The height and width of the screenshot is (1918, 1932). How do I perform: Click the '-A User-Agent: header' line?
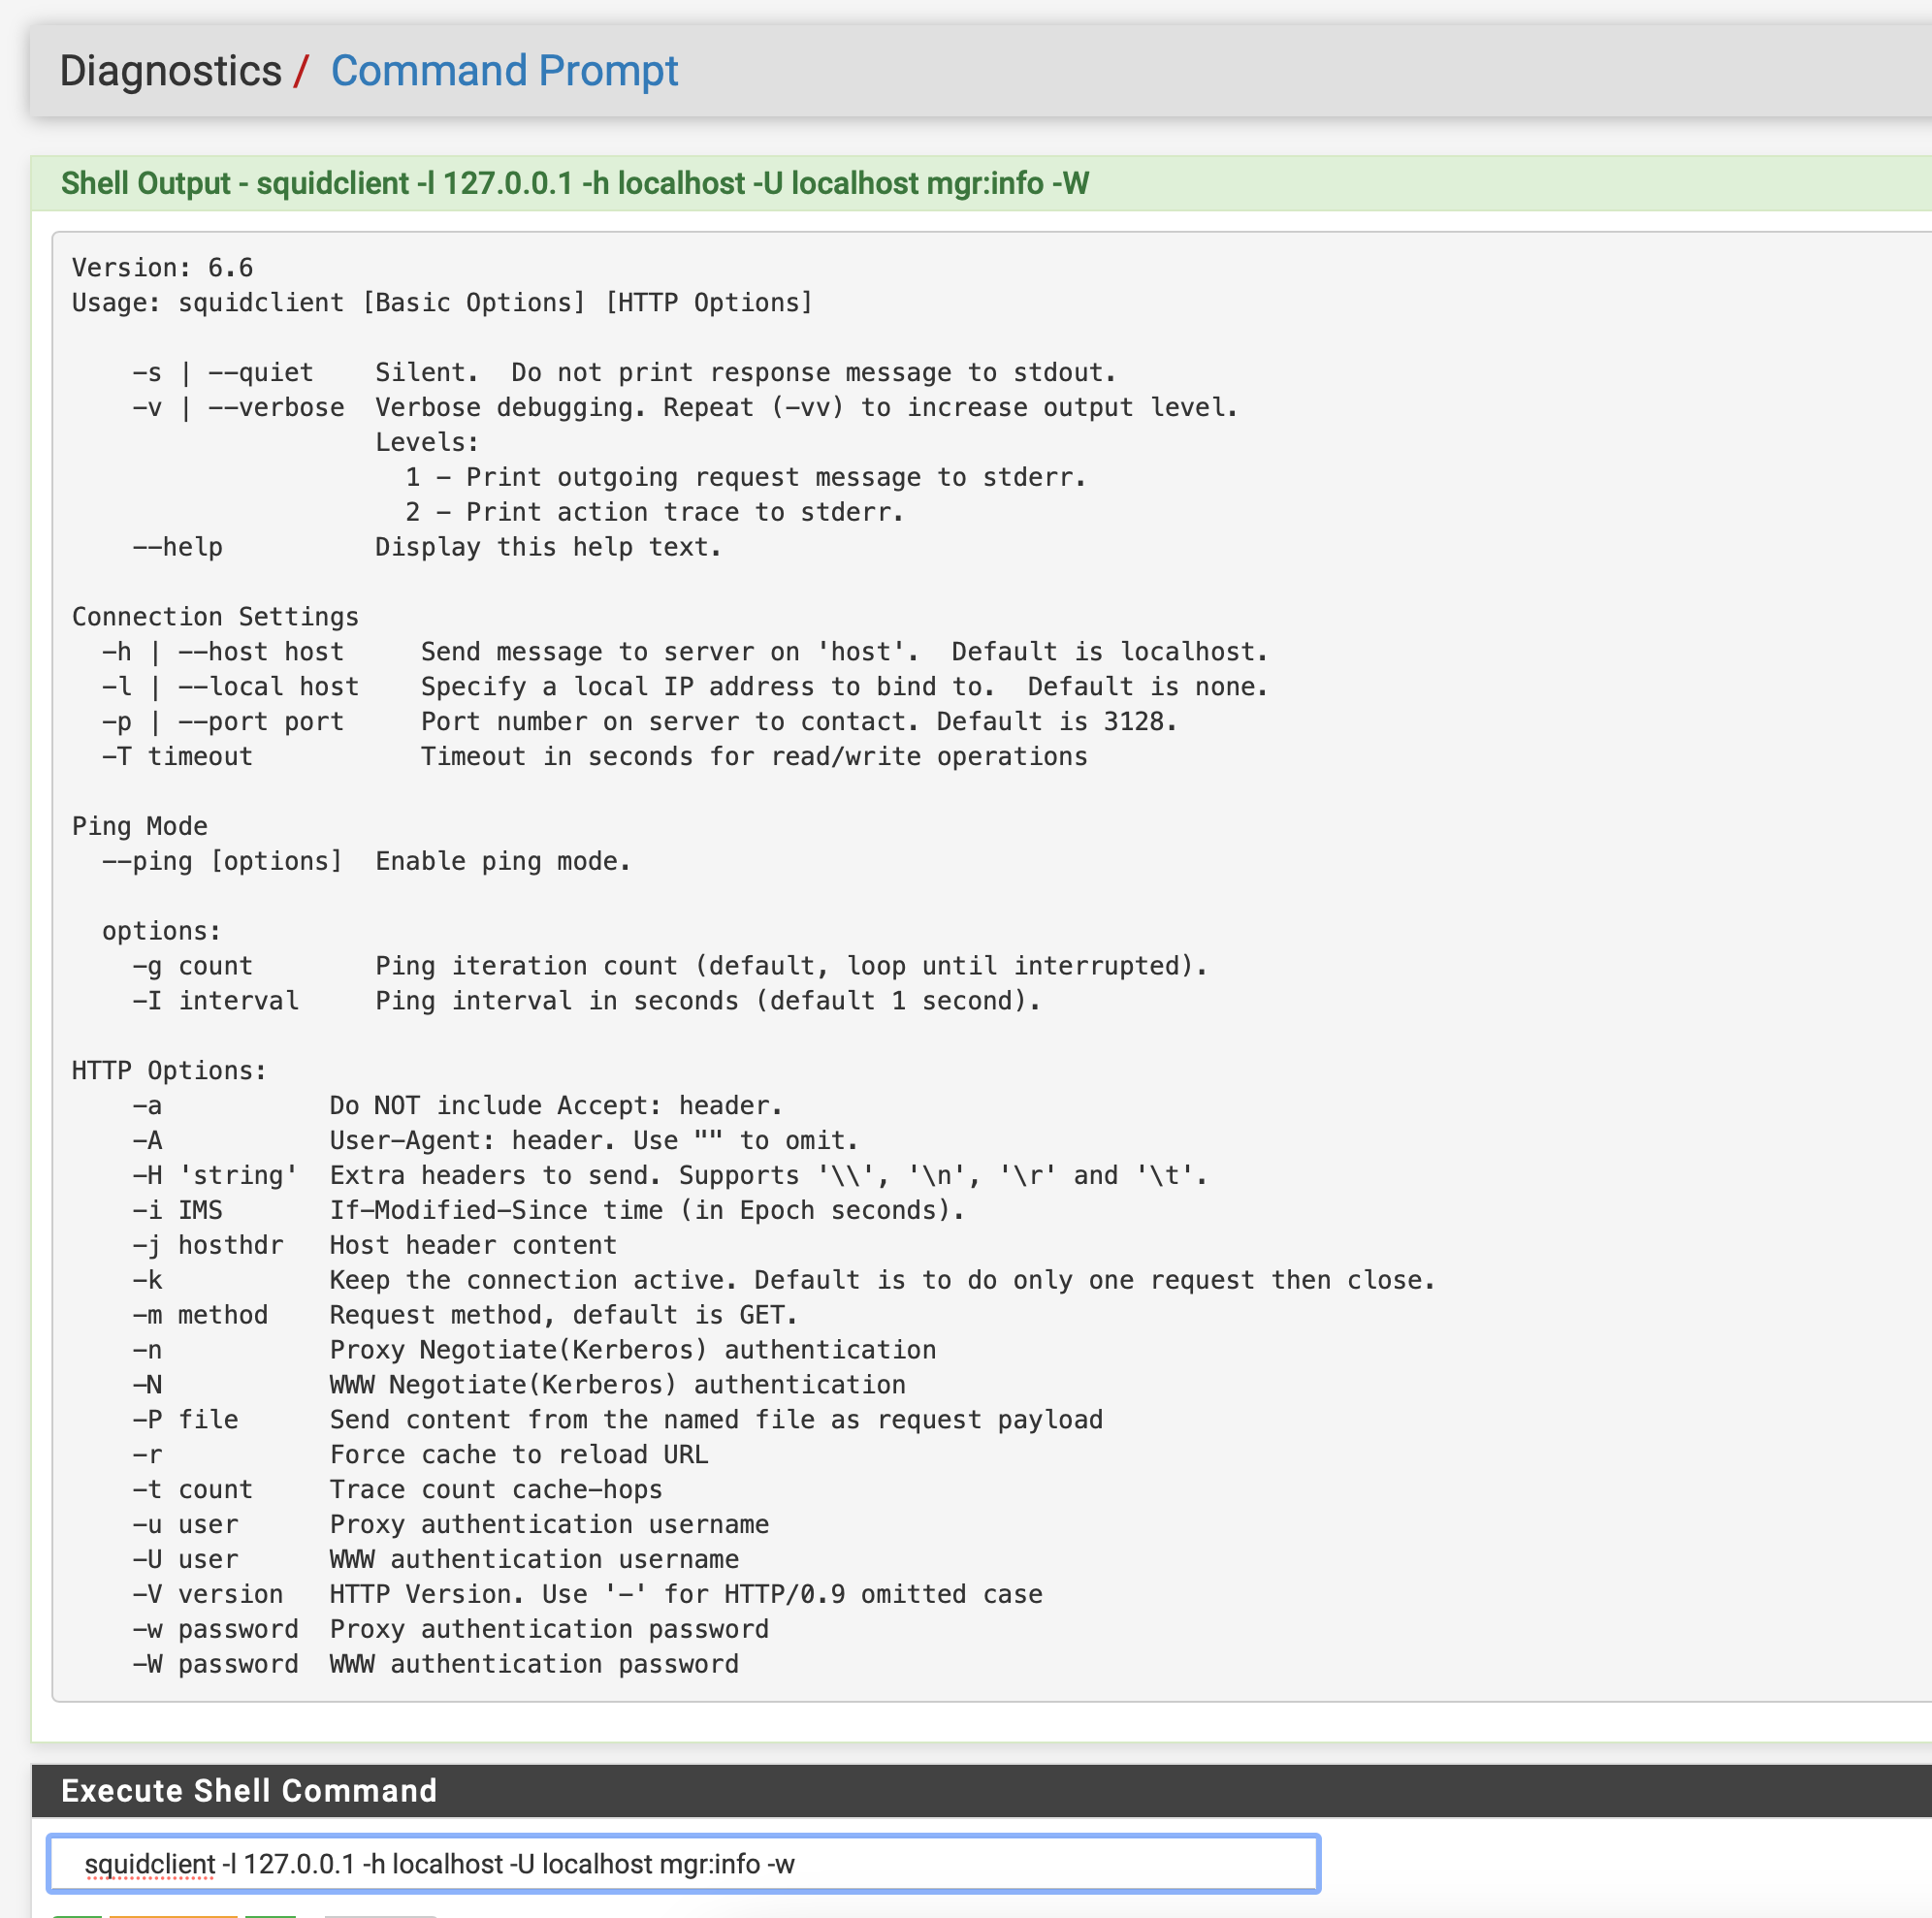(x=495, y=1141)
